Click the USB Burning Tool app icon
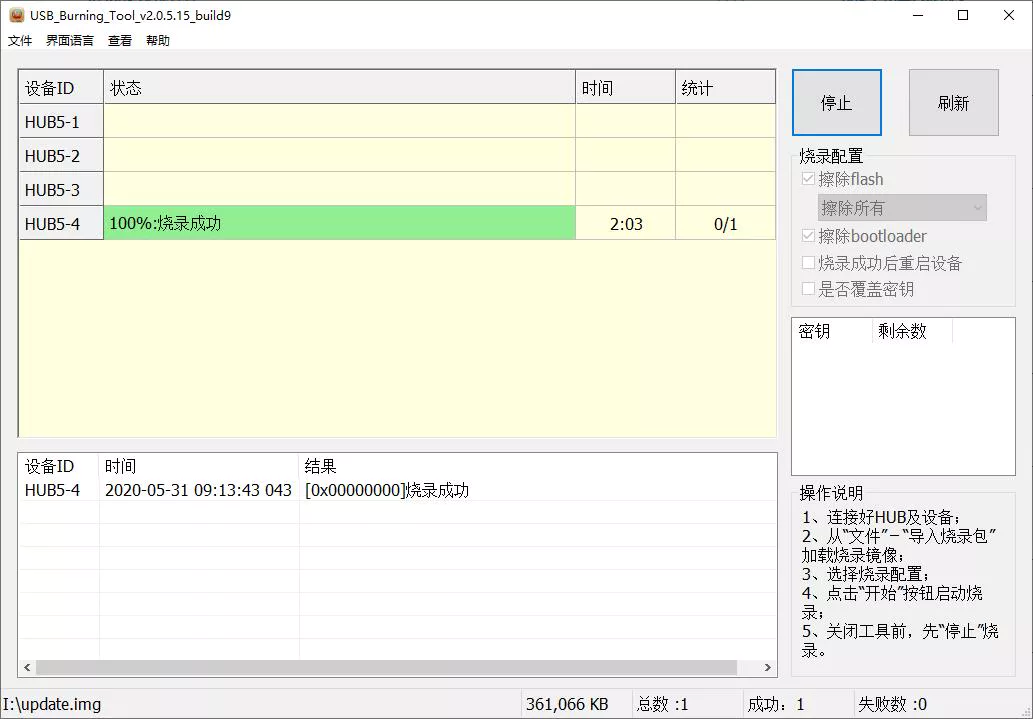Viewport: 1033px width, 719px height. click(x=16, y=15)
